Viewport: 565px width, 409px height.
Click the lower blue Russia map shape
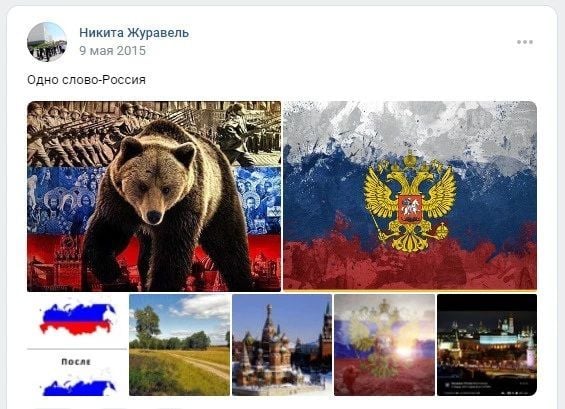[77, 387]
